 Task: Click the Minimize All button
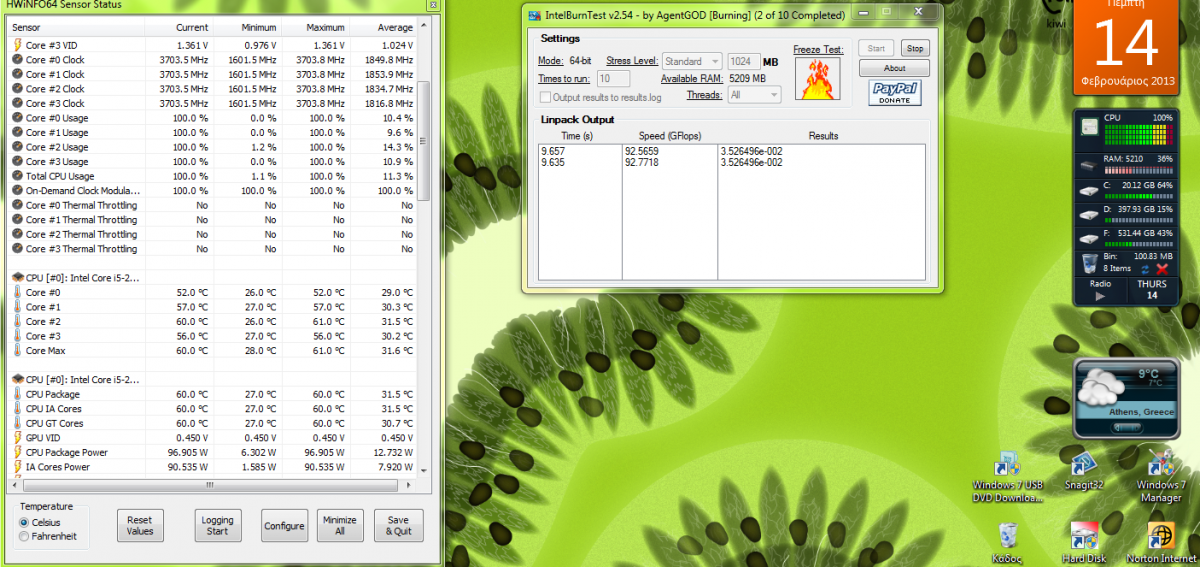(x=340, y=525)
